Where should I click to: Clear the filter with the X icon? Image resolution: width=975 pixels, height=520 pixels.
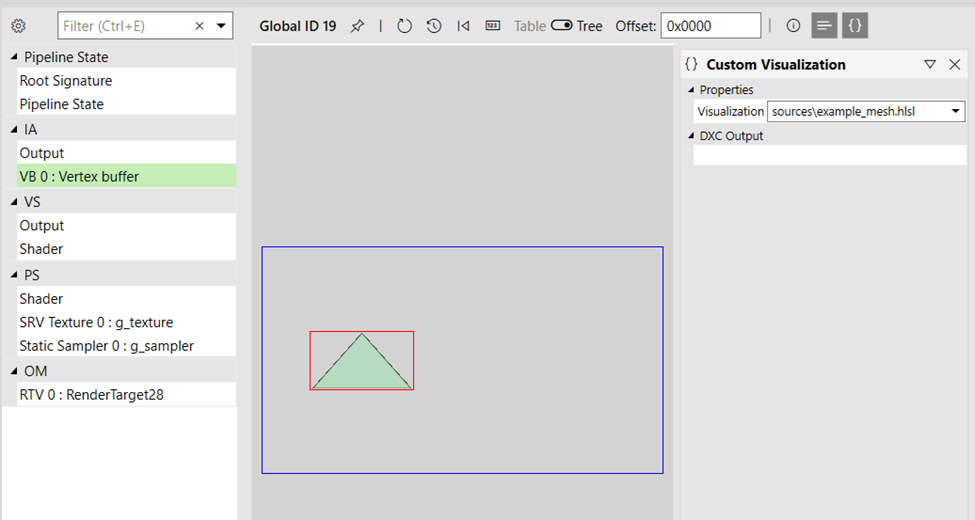pyautogui.click(x=200, y=26)
